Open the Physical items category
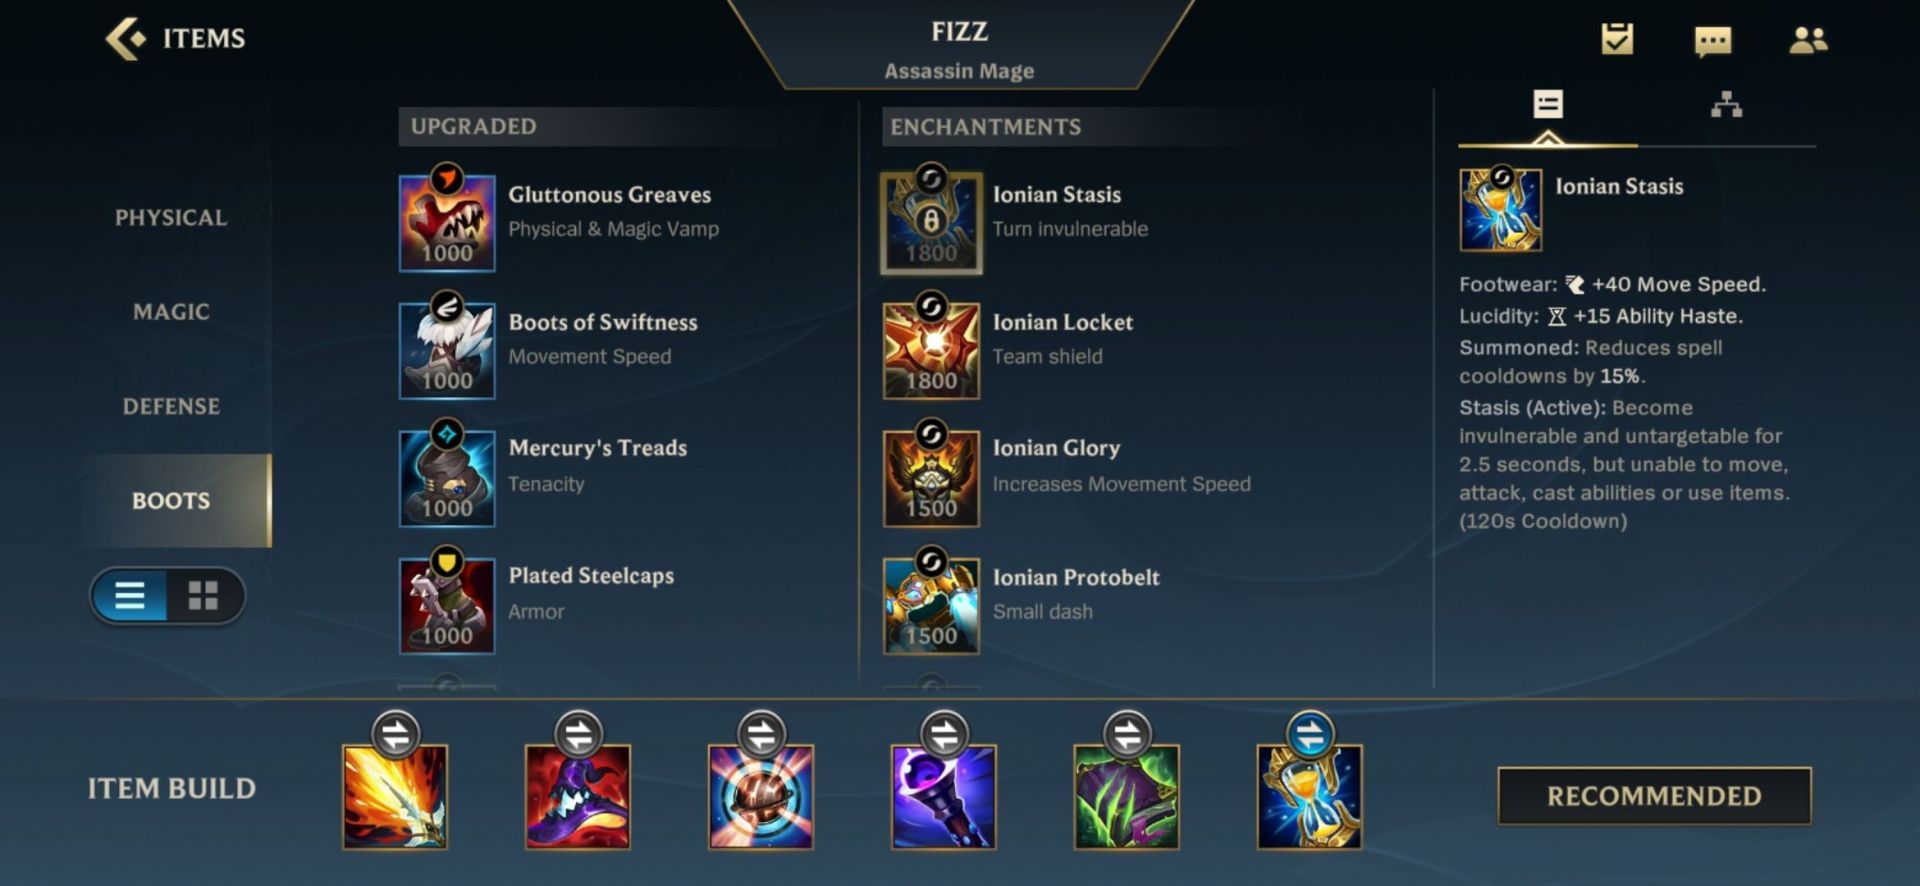This screenshot has height=886, width=1920. (x=171, y=217)
